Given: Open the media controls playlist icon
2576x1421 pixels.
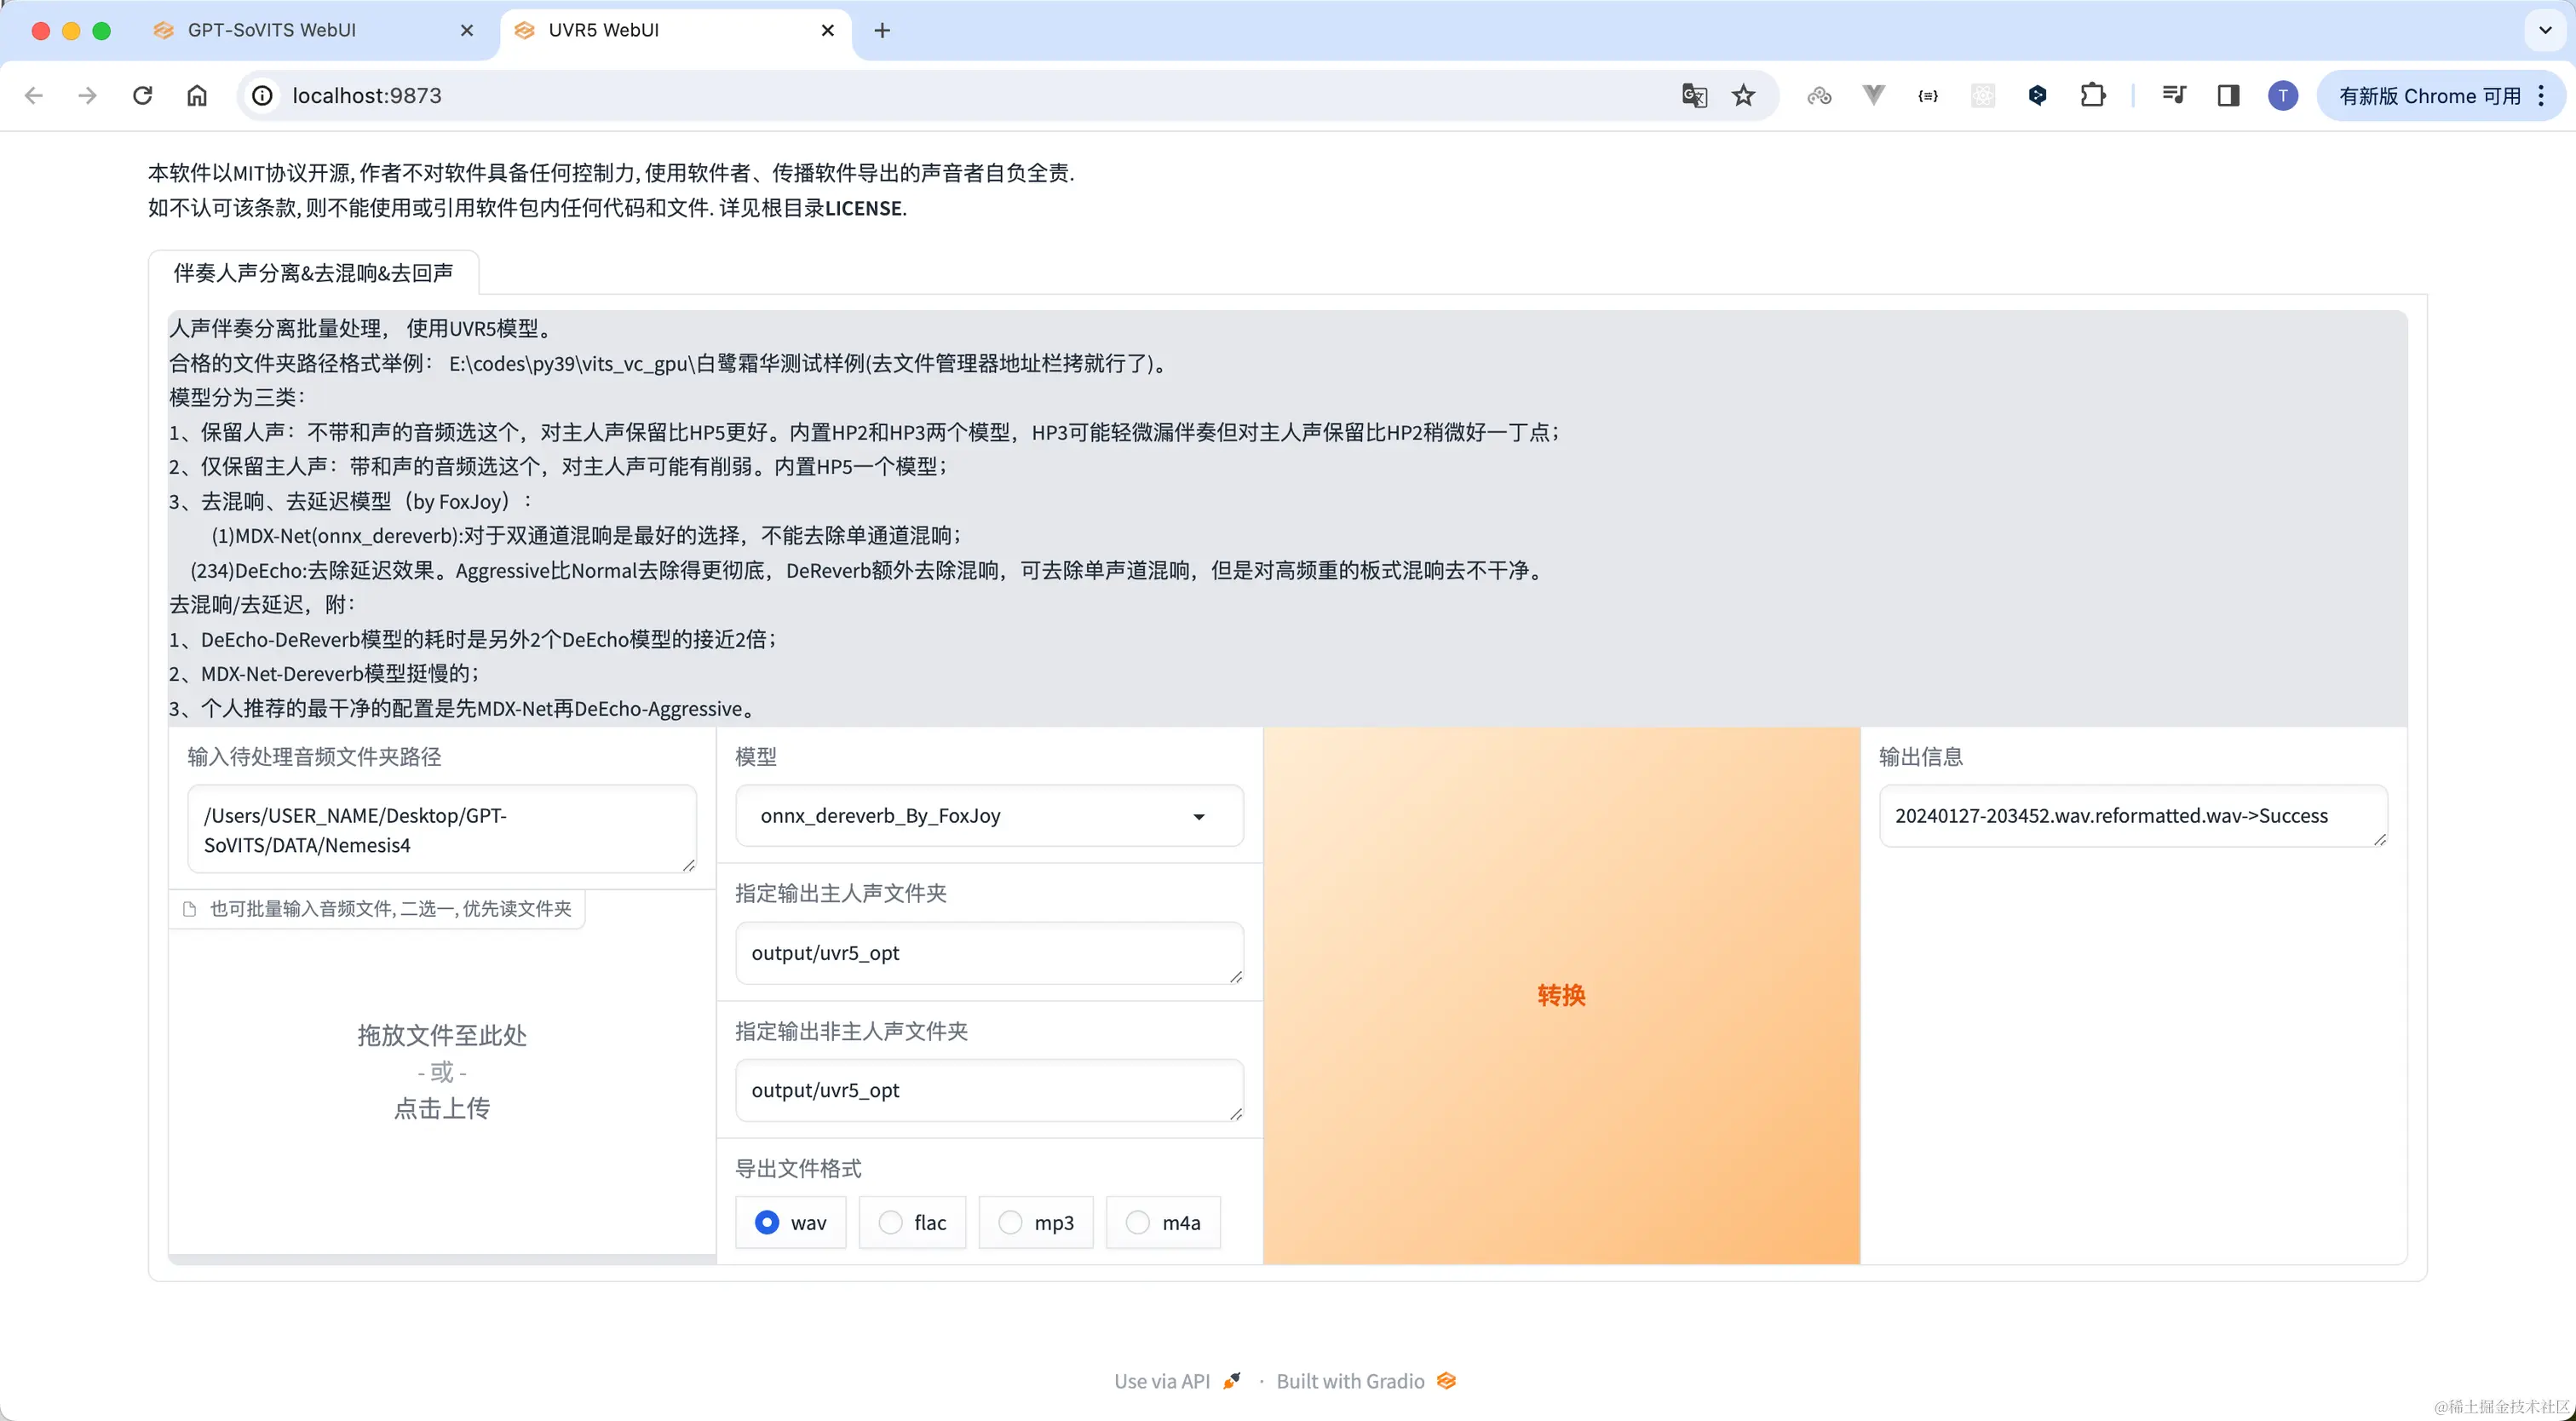Looking at the screenshot, I should tap(2174, 96).
